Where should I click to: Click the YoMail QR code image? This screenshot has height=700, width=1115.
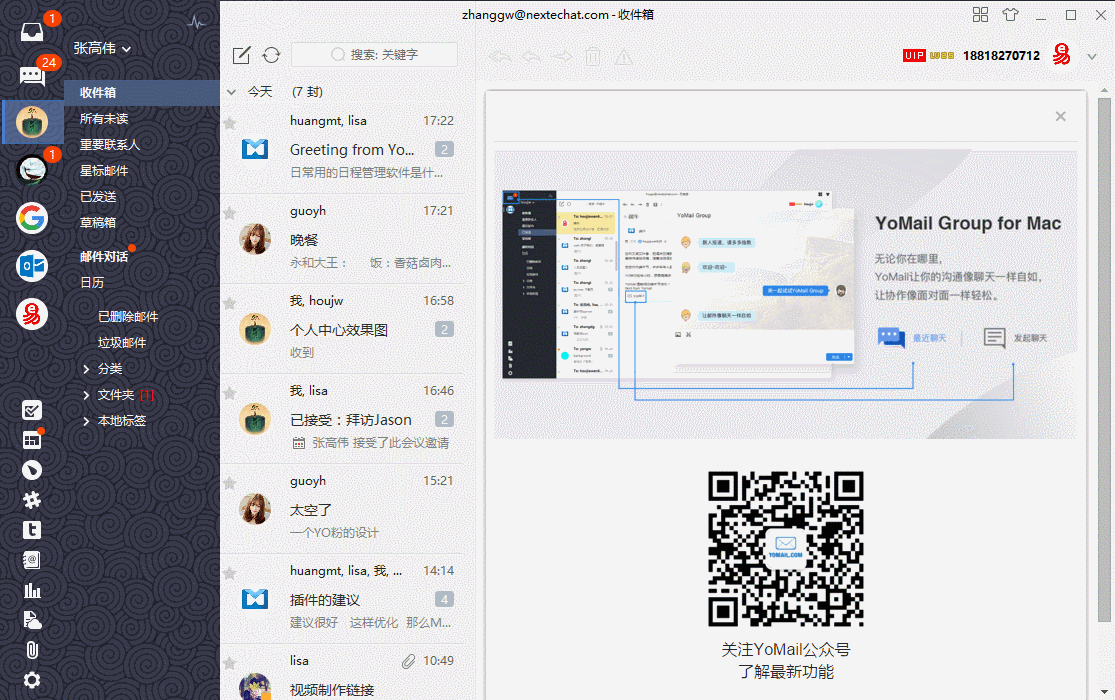coord(786,548)
